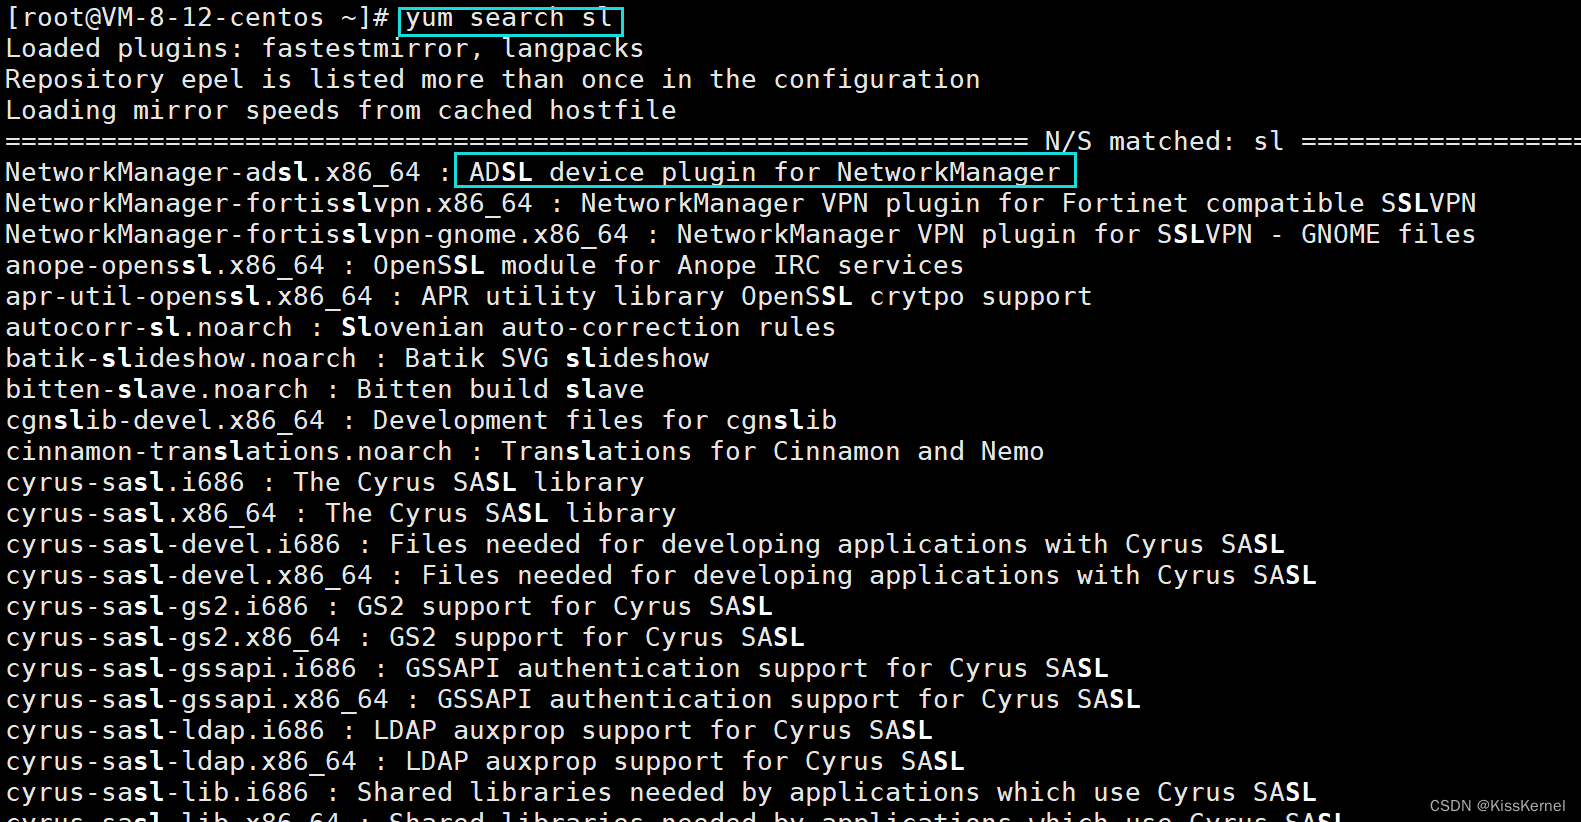Image resolution: width=1581 pixels, height=822 pixels.
Task: Click 'NetworkManager VPN plugin for SSLVPN - GNOME files'
Action: 1077,235
